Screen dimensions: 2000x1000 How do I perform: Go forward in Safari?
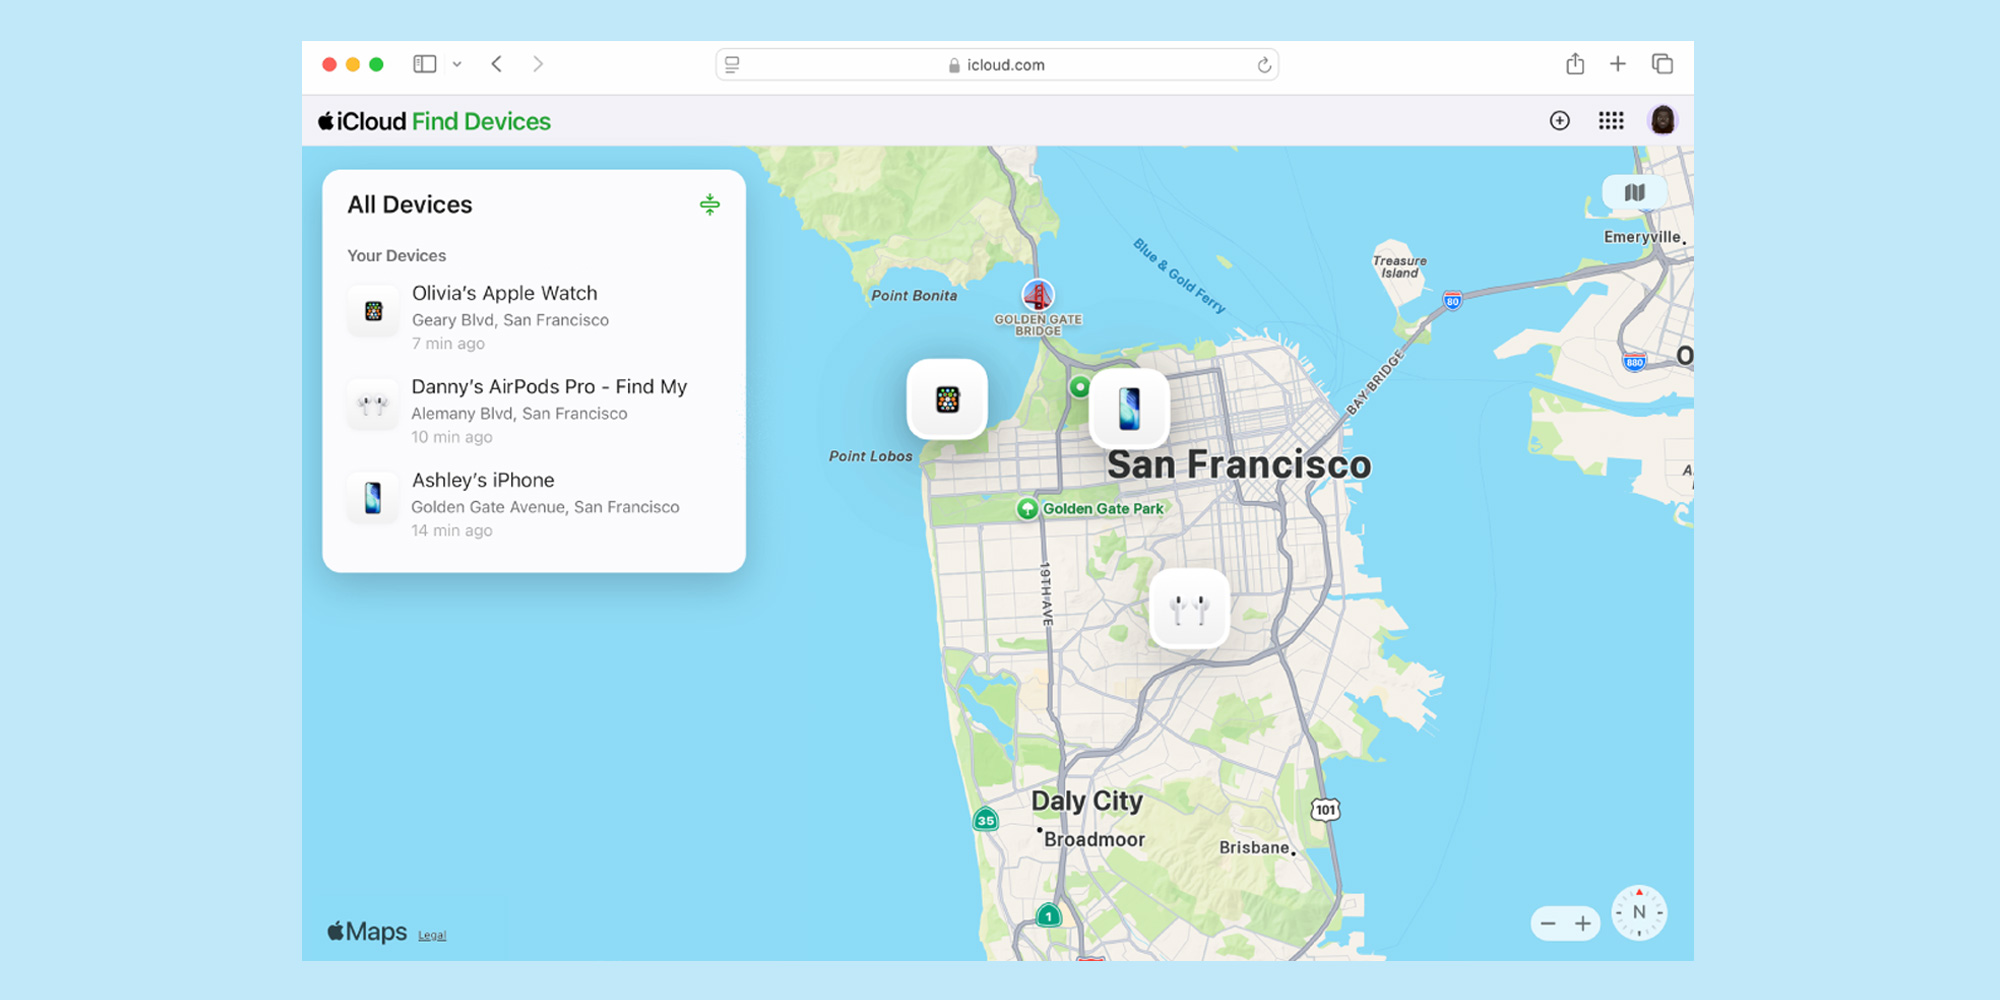pyautogui.click(x=538, y=64)
